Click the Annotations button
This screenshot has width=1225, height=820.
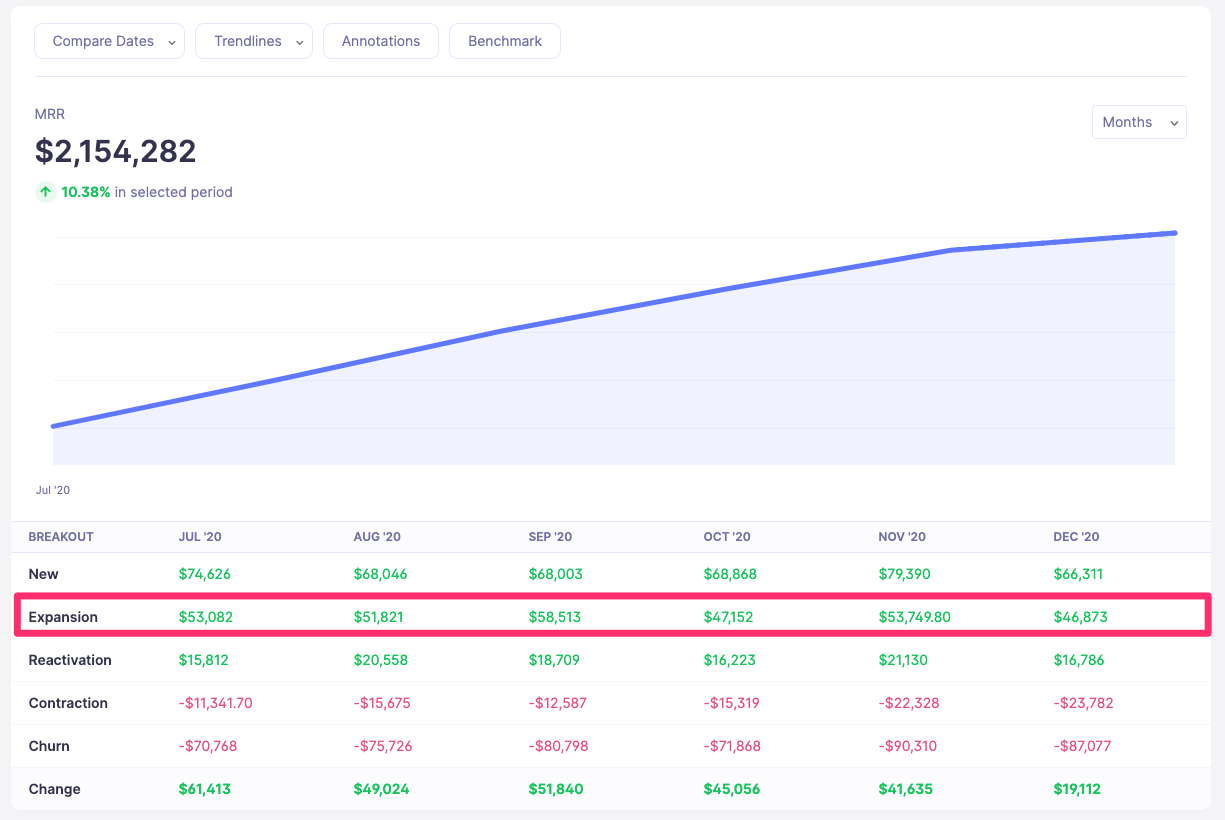380,41
